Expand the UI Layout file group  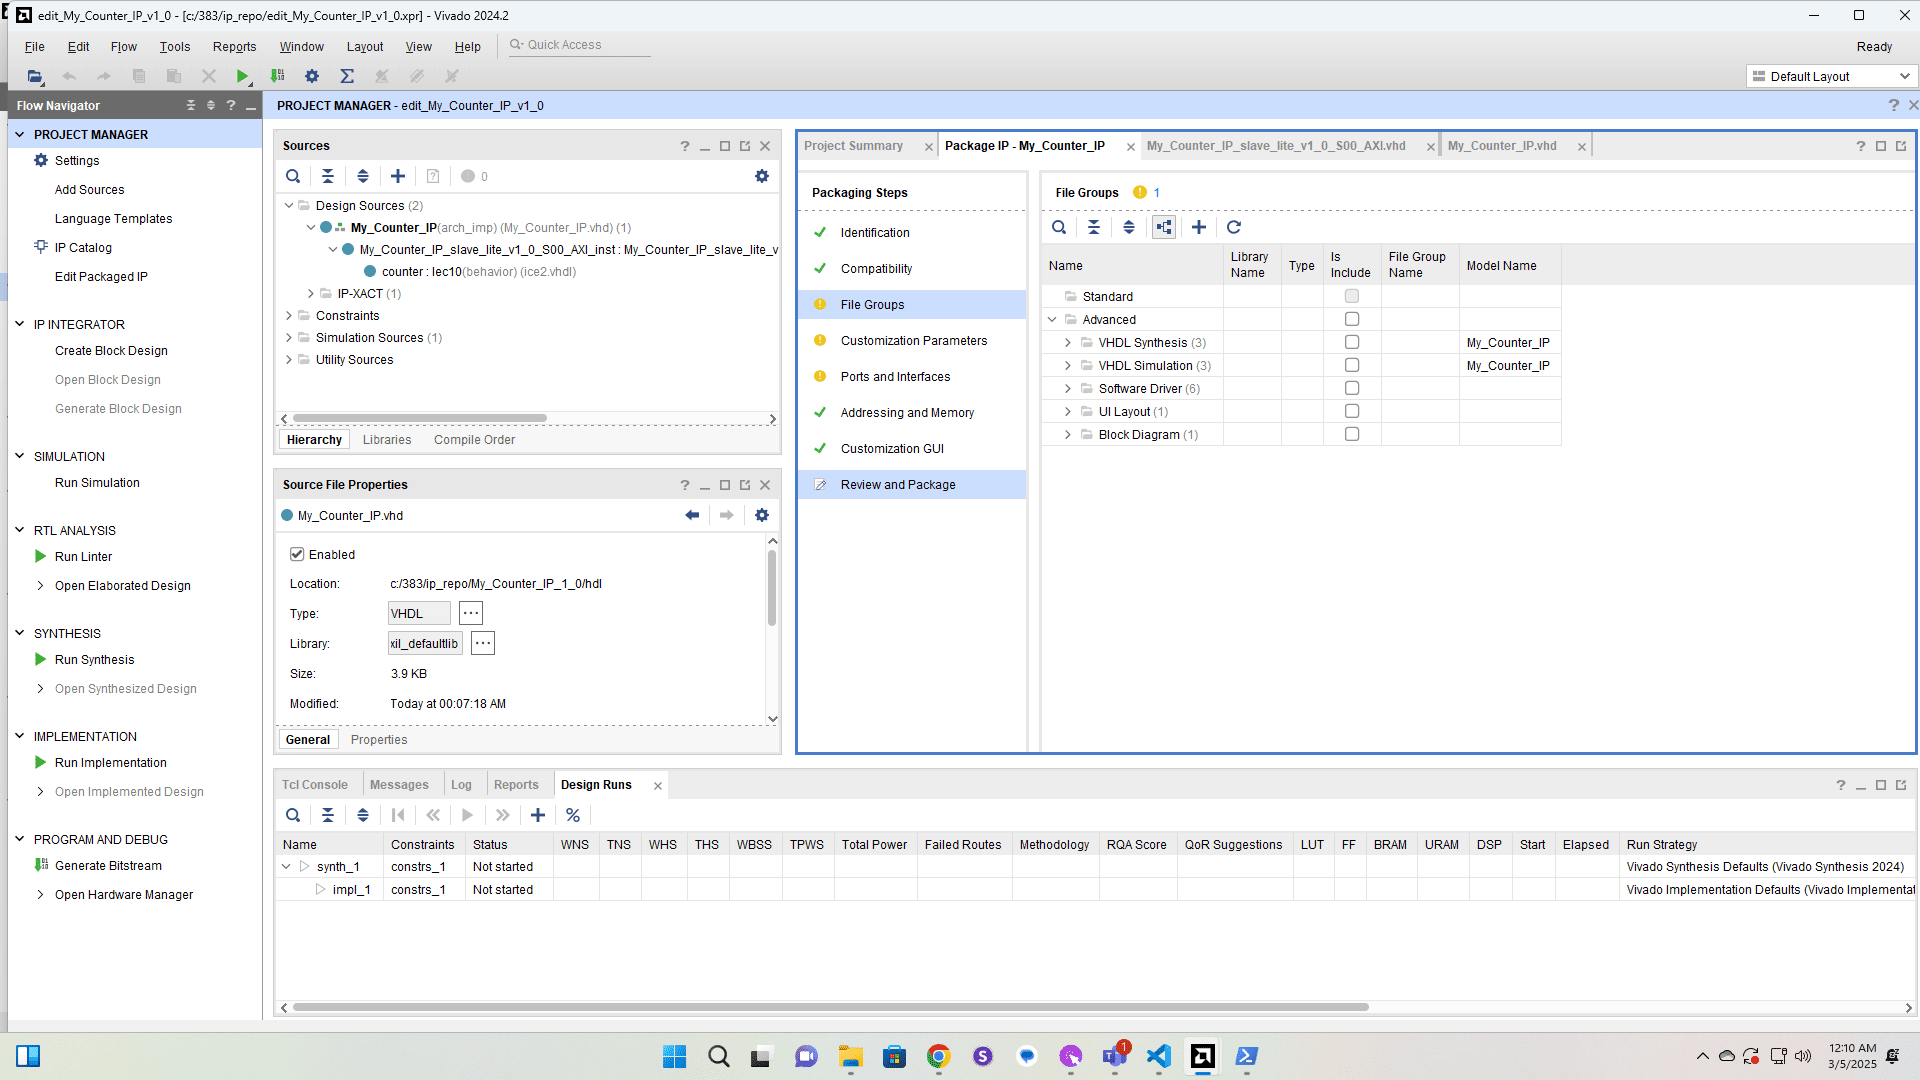click(x=1068, y=412)
